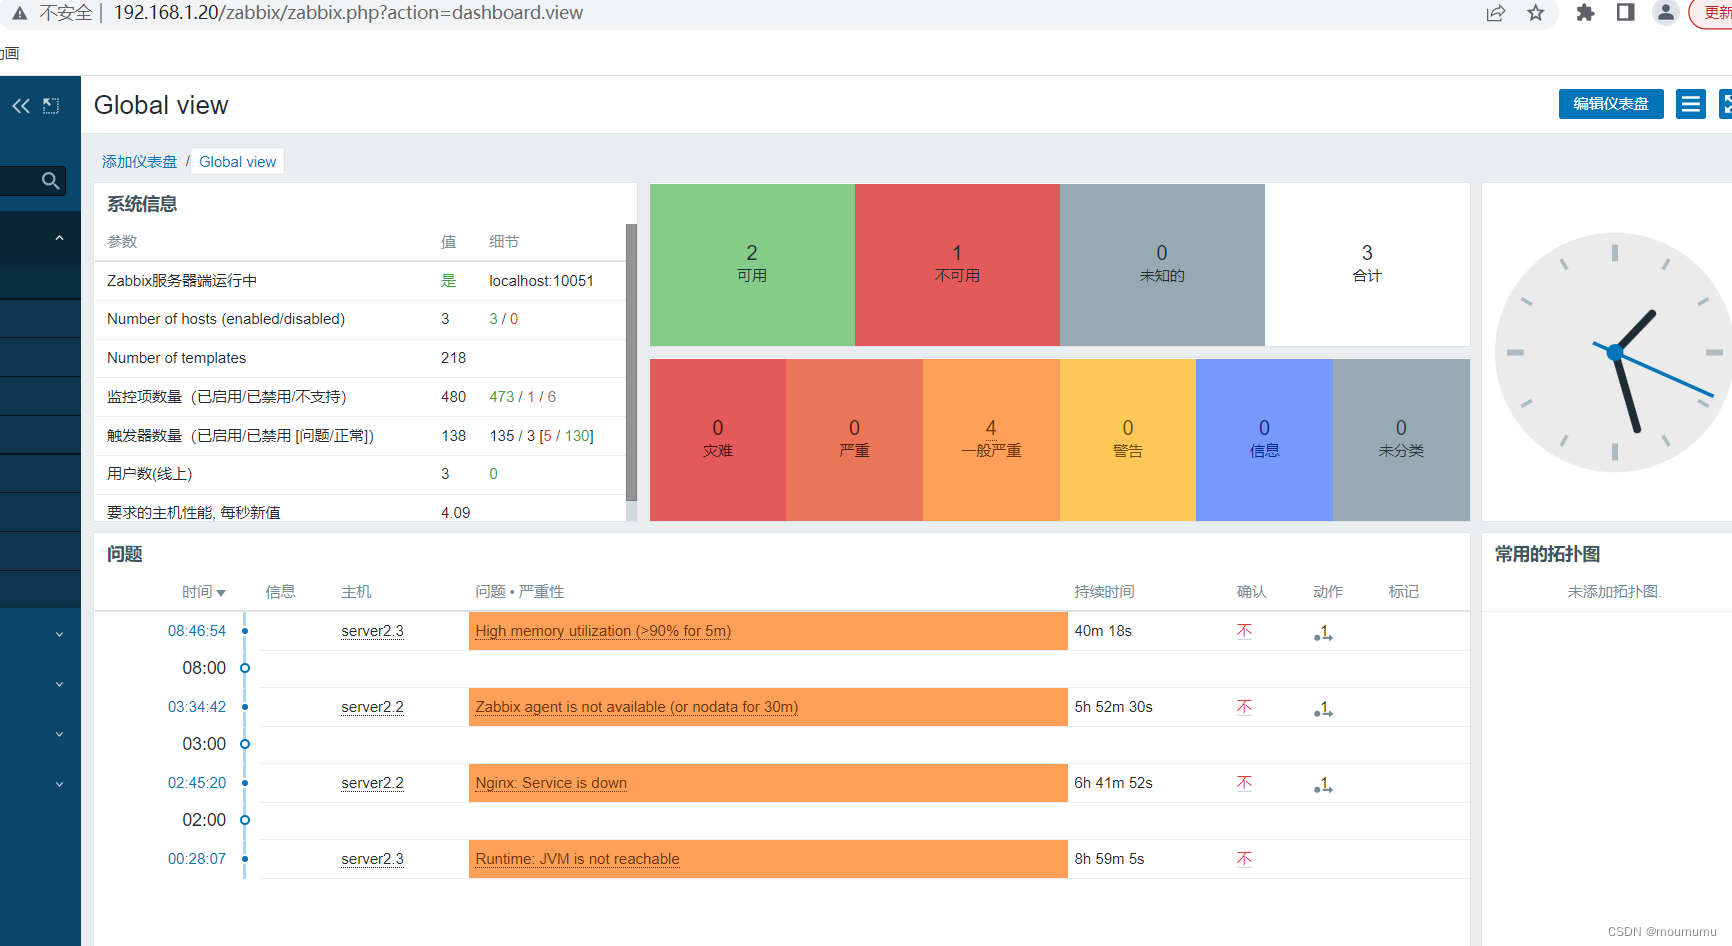
Task: Open actions icon for Zabbix agent problem
Action: coord(1323,709)
